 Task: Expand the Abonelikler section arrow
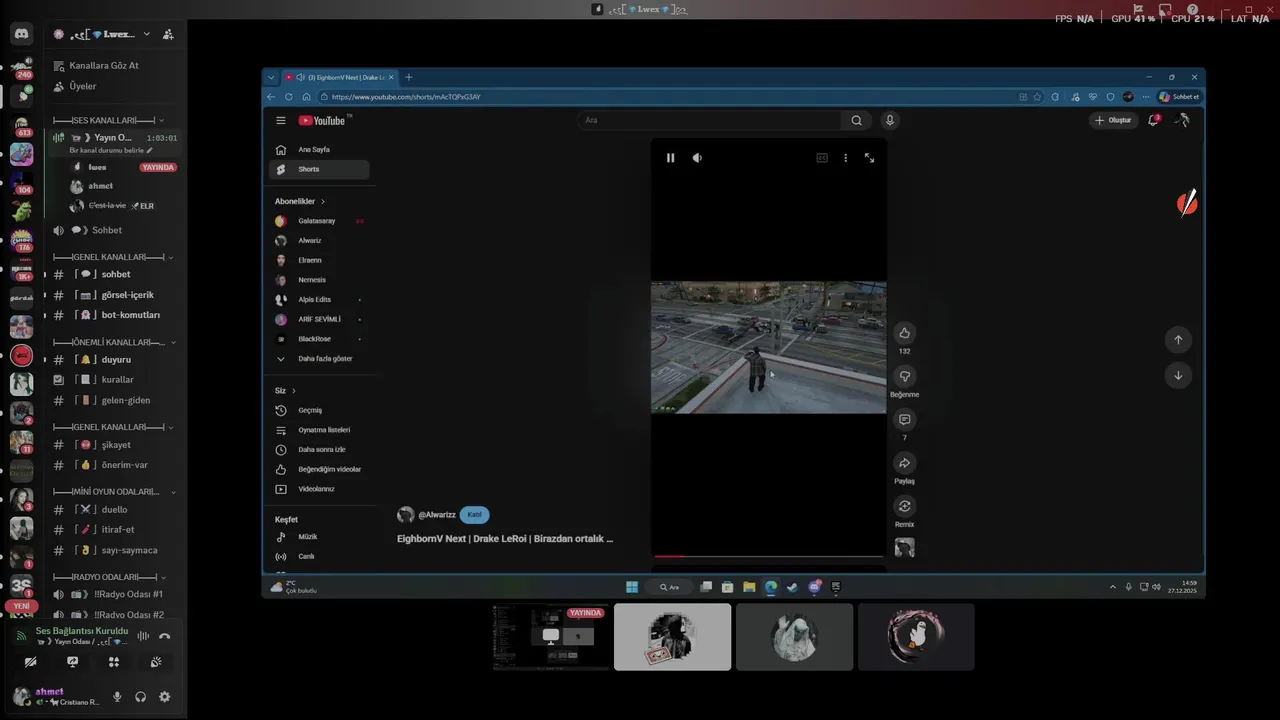pos(322,201)
